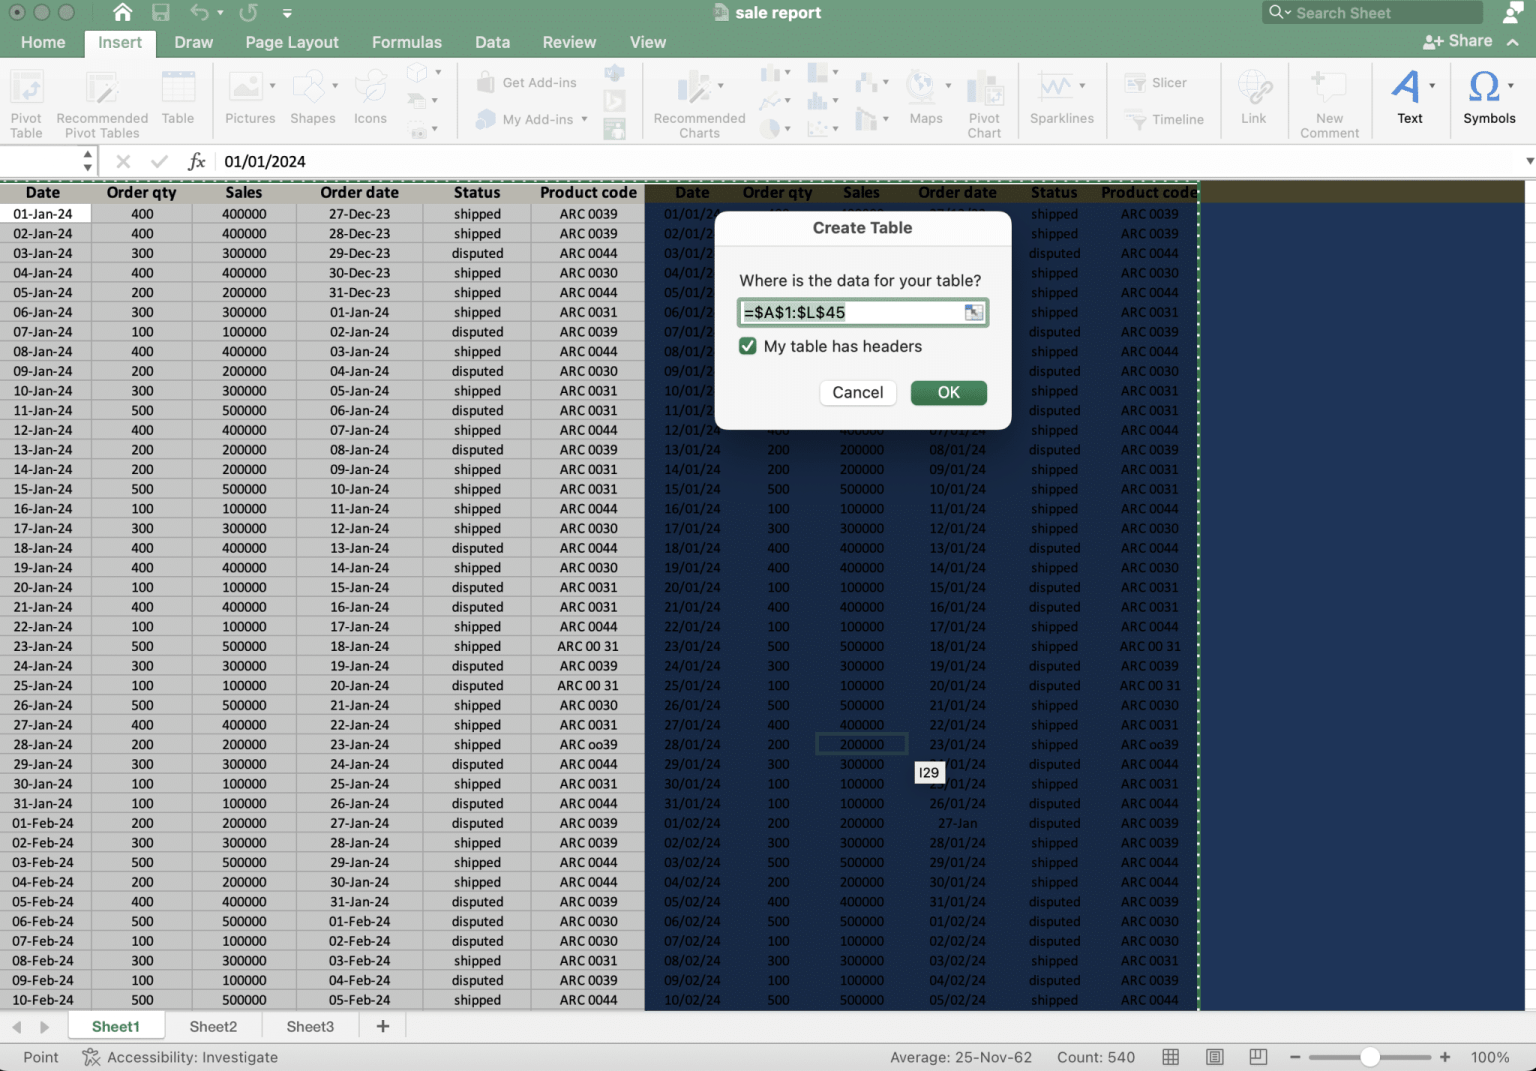Insert a Pivot Chart
This screenshot has height=1071, width=1536.
985,97
